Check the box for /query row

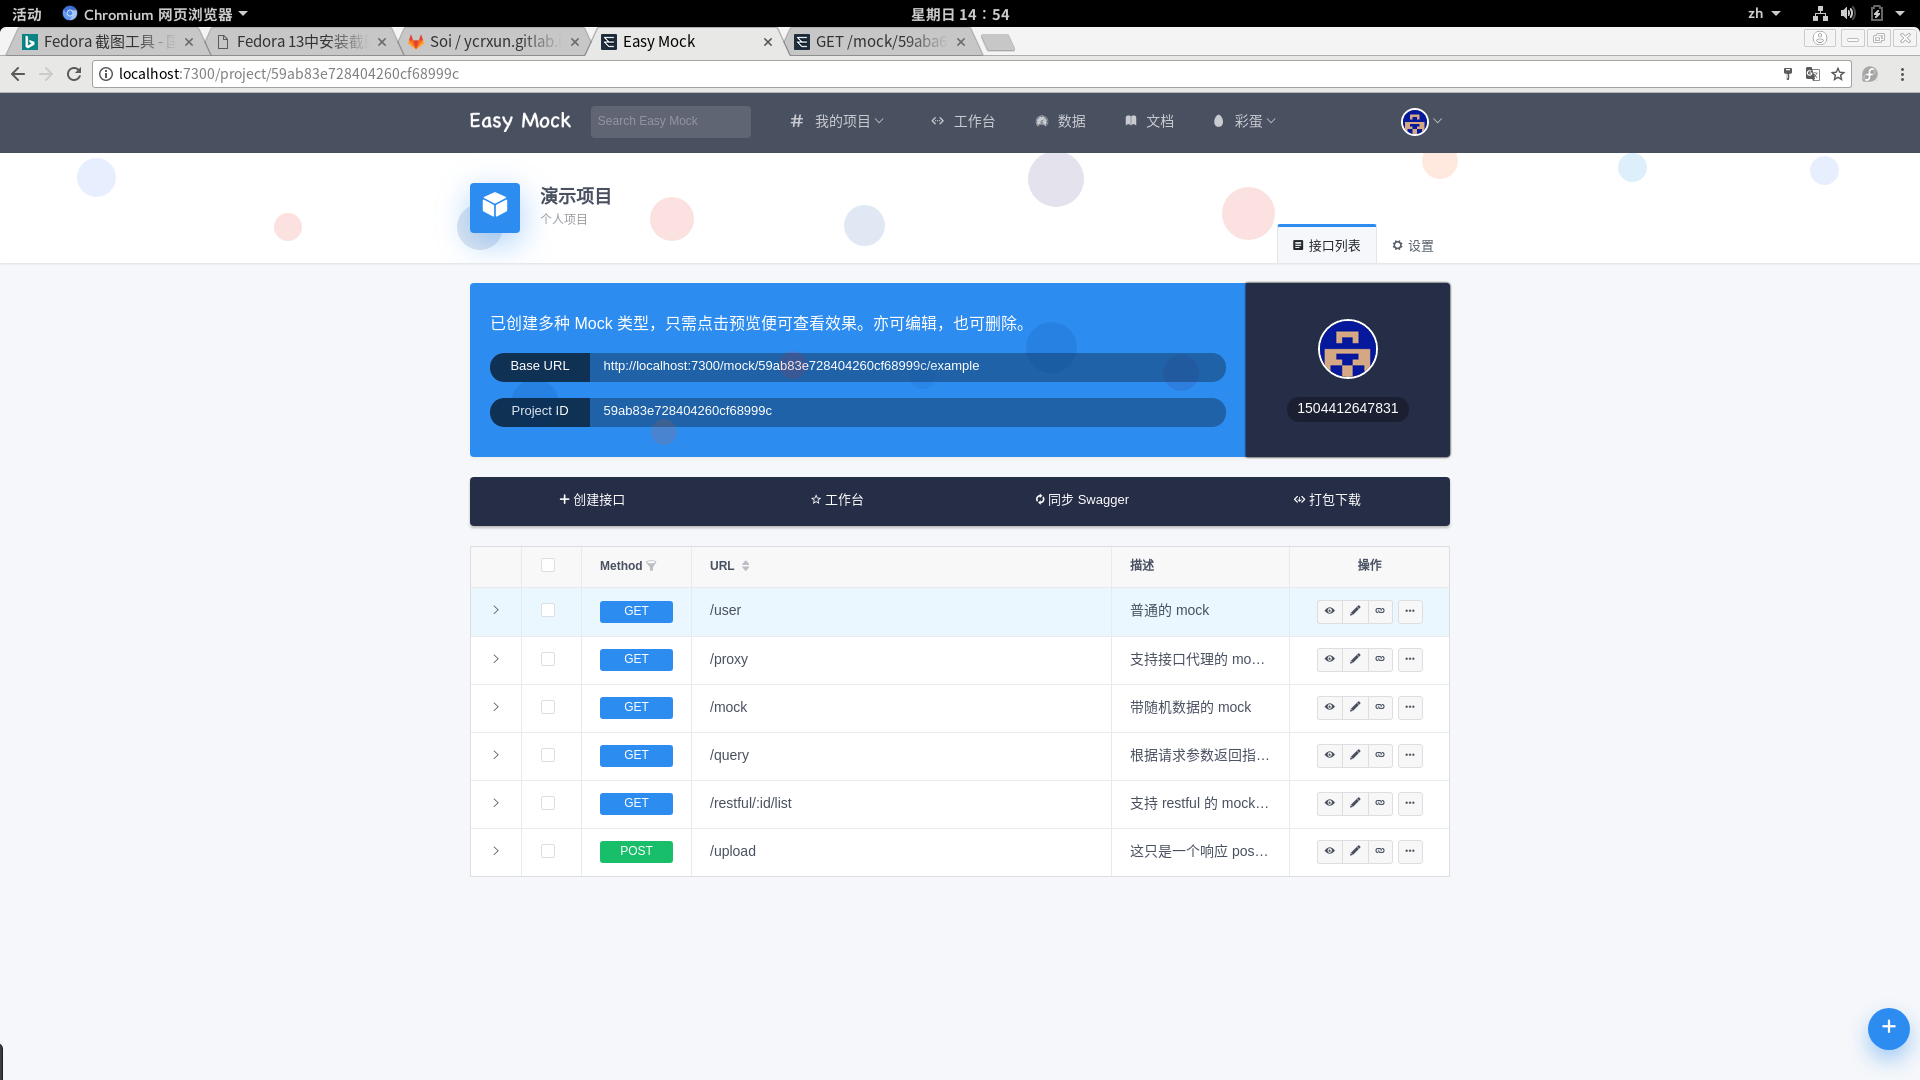point(548,755)
